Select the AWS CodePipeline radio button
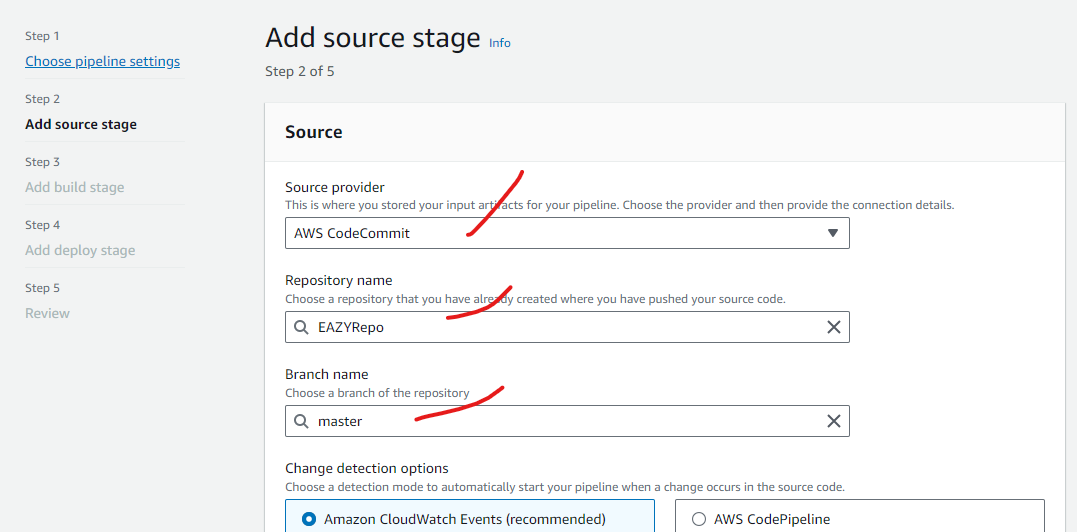 pyautogui.click(x=699, y=519)
